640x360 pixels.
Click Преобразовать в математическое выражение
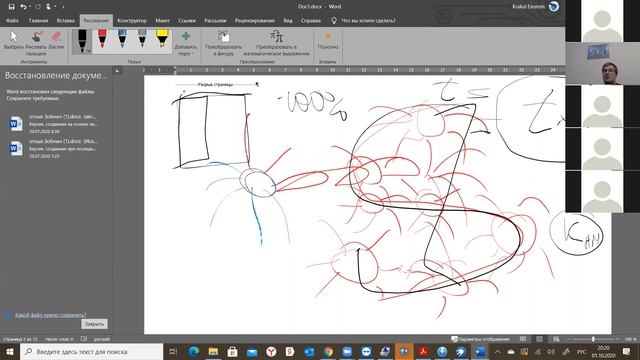[x=276, y=43]
